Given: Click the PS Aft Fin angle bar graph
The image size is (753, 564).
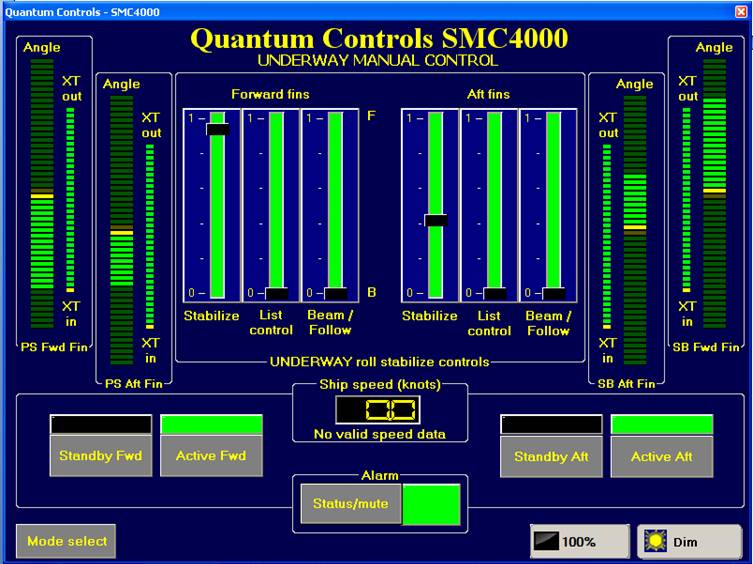Looking at the screenshot, I should [x=121, y=230].
